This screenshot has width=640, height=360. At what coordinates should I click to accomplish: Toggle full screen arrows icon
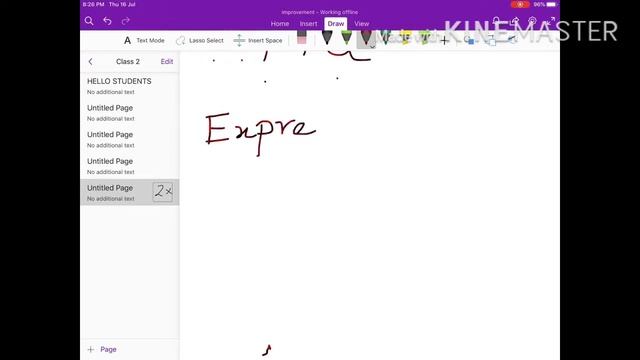(x=551, y=20)
